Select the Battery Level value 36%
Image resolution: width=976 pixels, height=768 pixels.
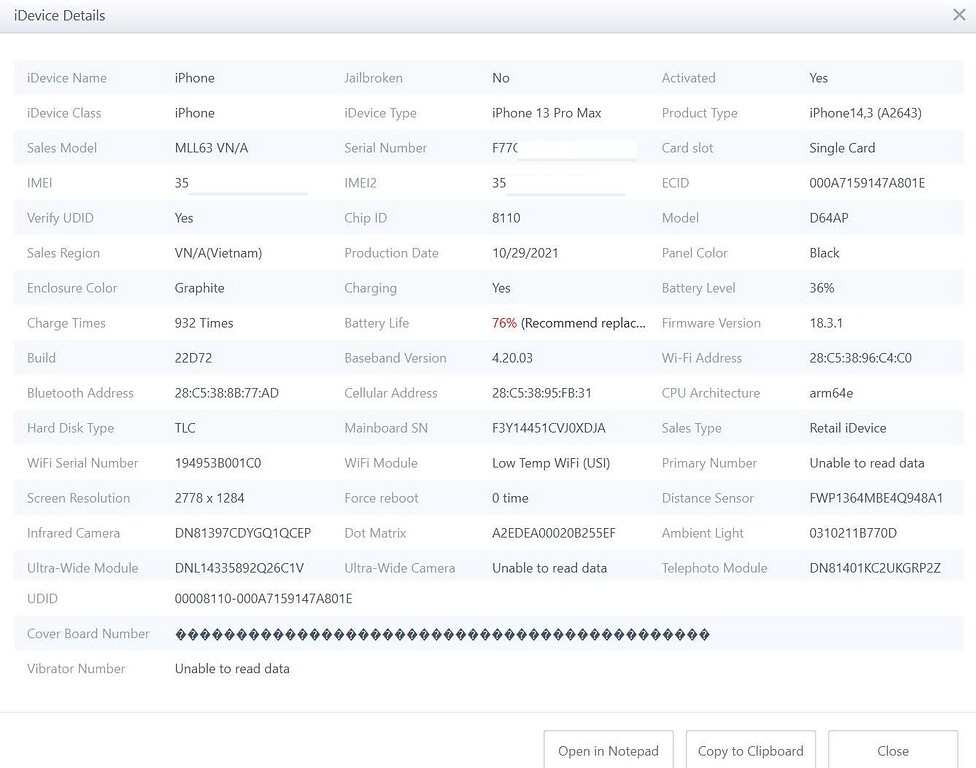(822, 288)
